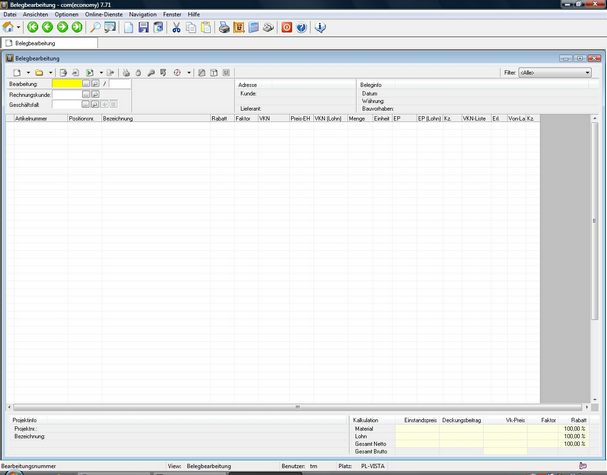Click the Menge column header
This screenshot has height=475, width=607.
pyautogui.click(x=360, y=118)
